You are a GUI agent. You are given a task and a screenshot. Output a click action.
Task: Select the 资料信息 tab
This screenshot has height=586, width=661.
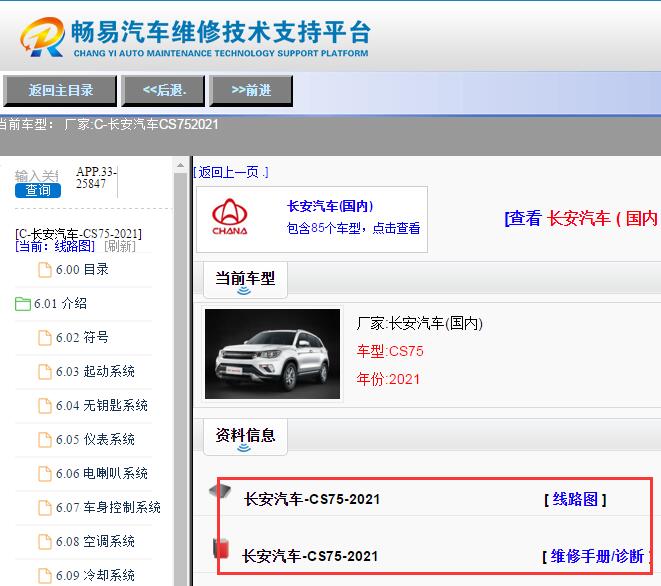(x=245, y=436)
